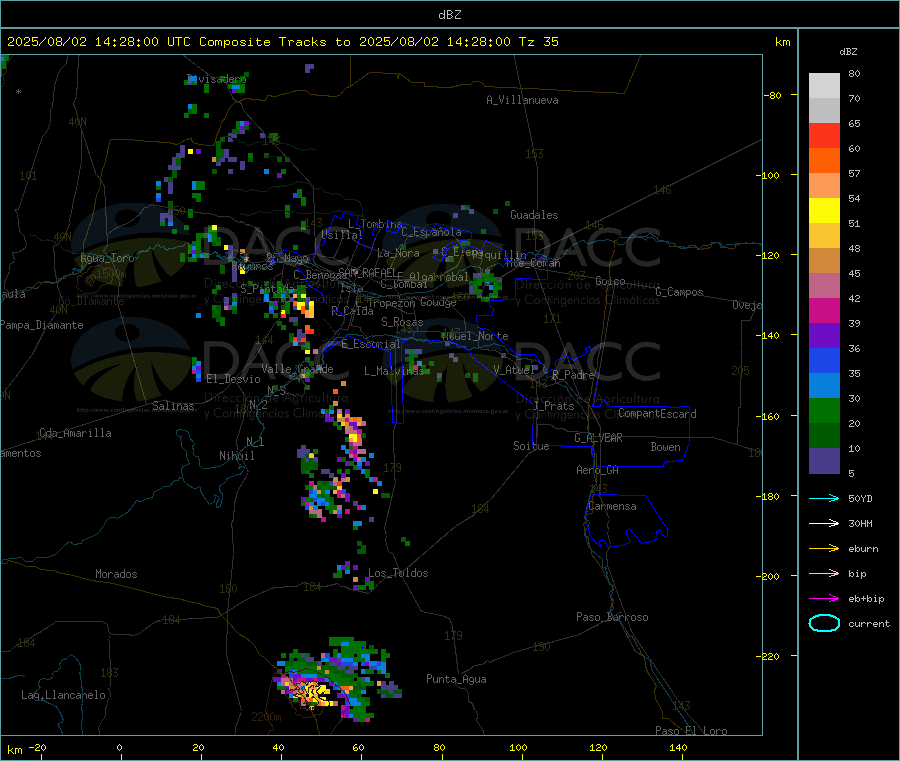Click the magenta 39-42 dBZ swatch
This screenshot has width=900, height=761.
[x=824, y=310]
